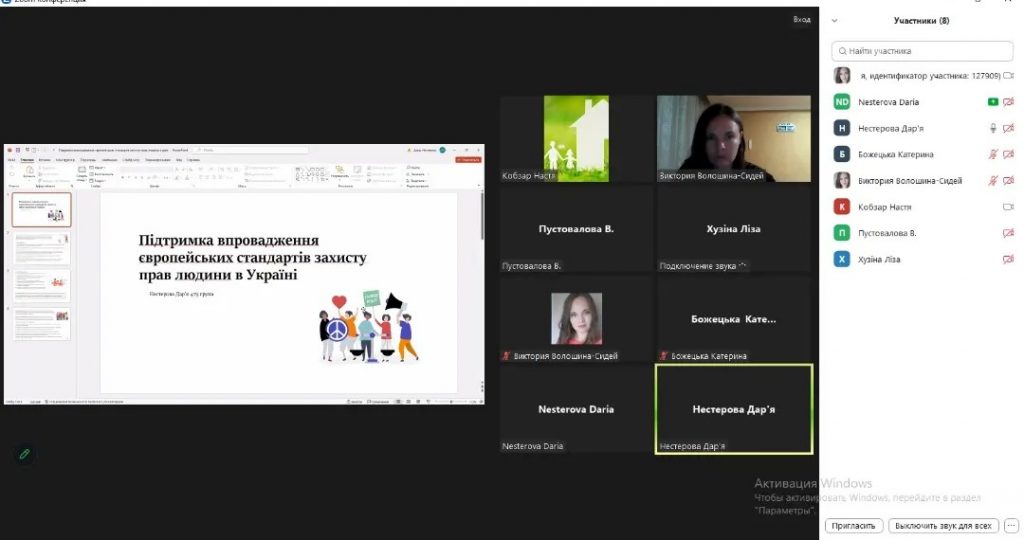Screen dimensions: 1024x540
Task: Open the three-dots more options menu
Action: point(1010,524)
